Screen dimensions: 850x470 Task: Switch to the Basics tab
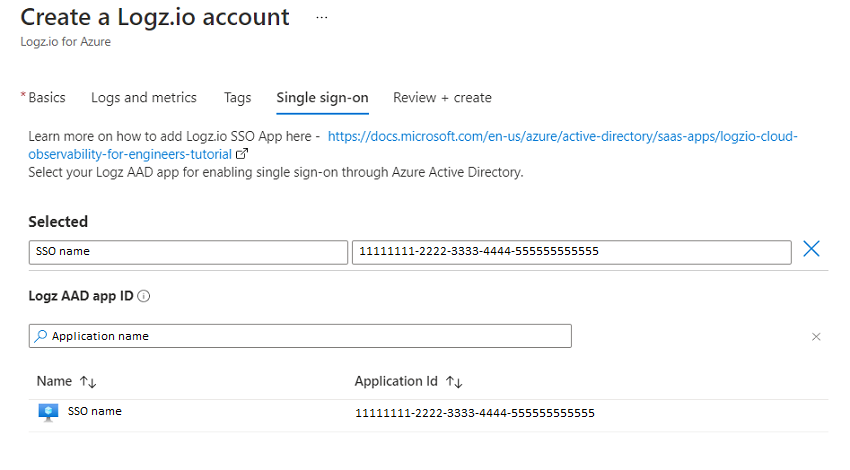(46, 98)
